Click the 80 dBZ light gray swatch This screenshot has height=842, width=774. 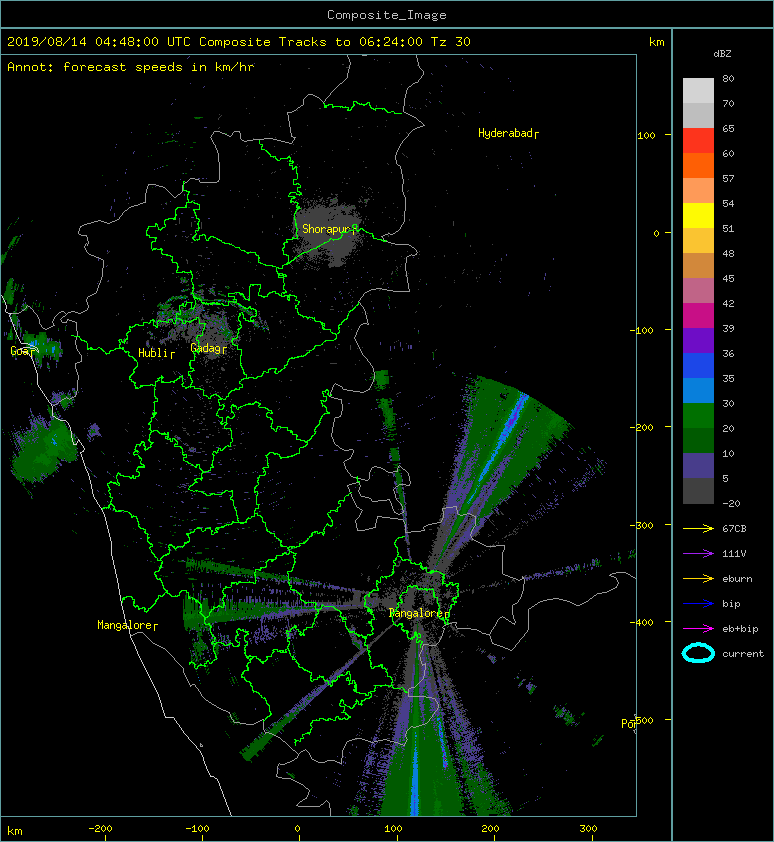[x=698, y=91]
